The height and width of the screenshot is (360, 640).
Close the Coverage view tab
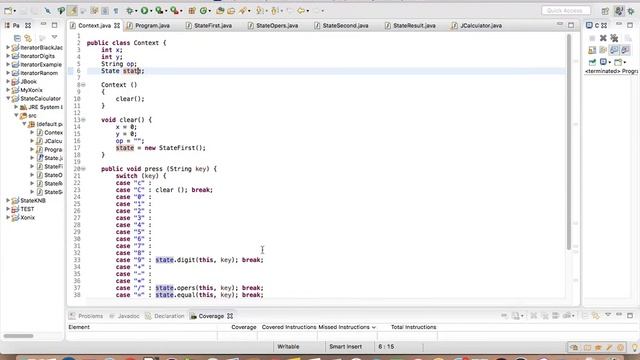(230, 316)
